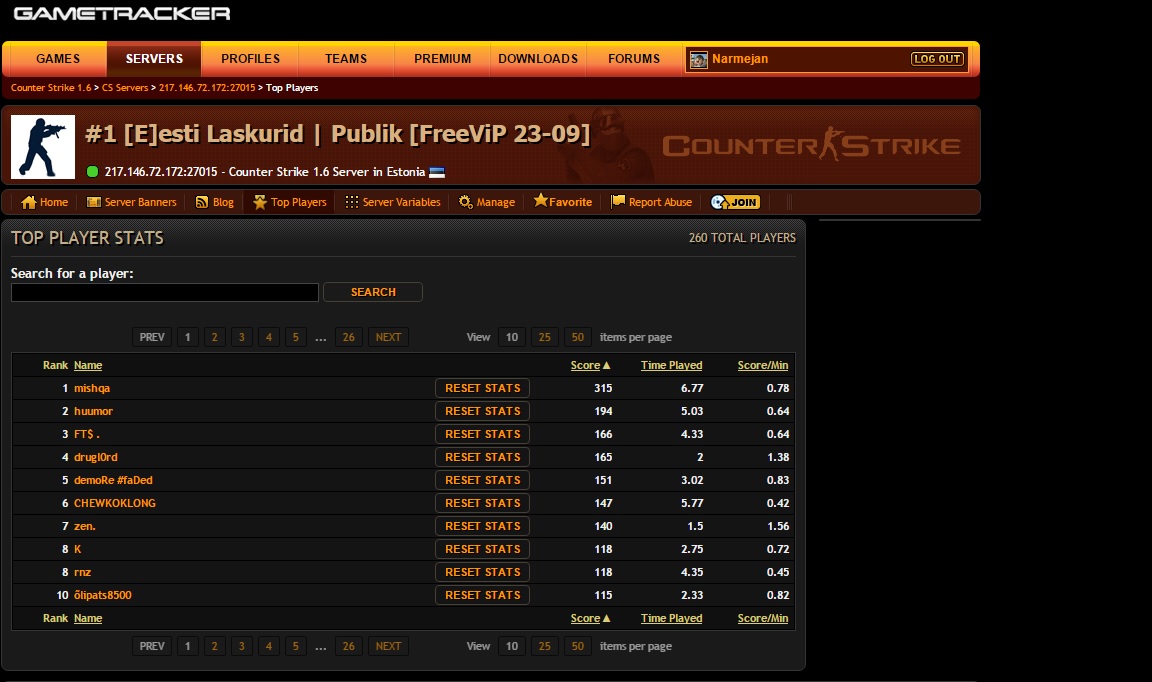Sort by Time Played in top header
Image resolution: width=1152 pixels, height=682 pixels.
point(672,365)
